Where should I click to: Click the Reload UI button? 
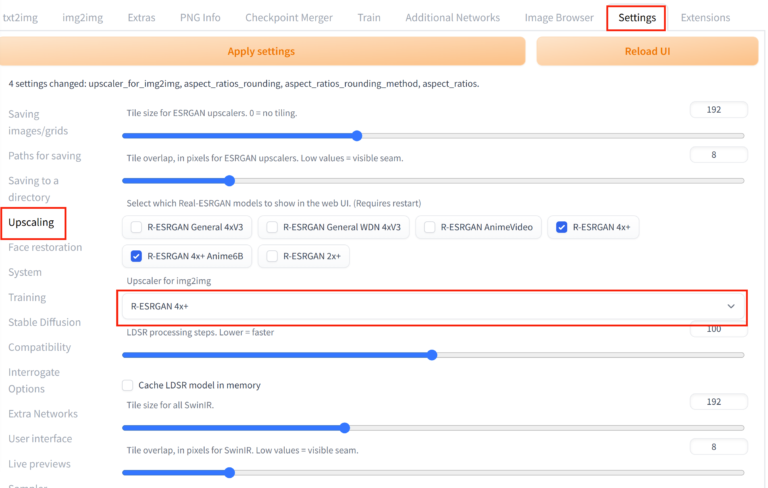(647, 51)
